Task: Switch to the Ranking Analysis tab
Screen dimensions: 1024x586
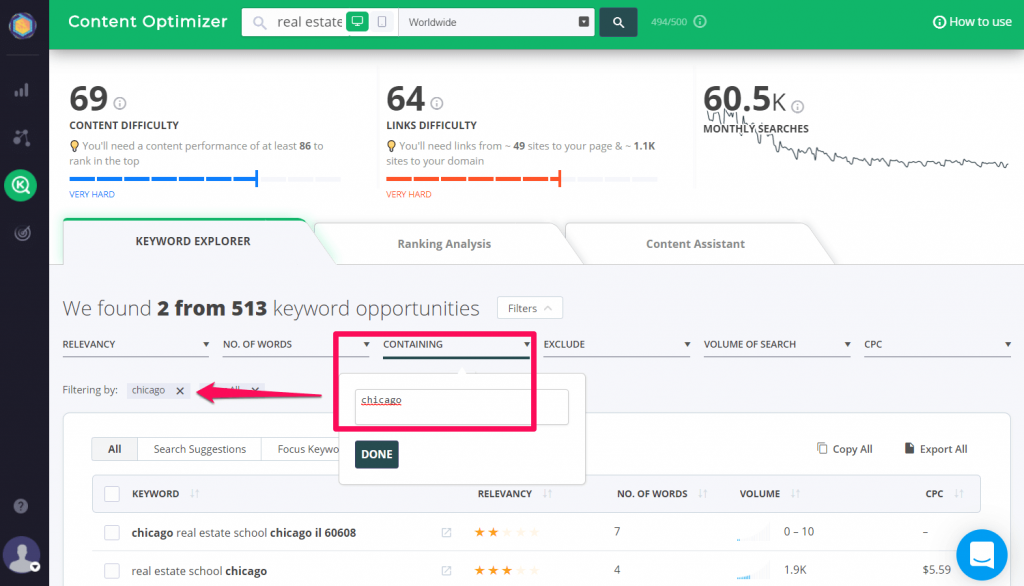Action: coord(444,244)
